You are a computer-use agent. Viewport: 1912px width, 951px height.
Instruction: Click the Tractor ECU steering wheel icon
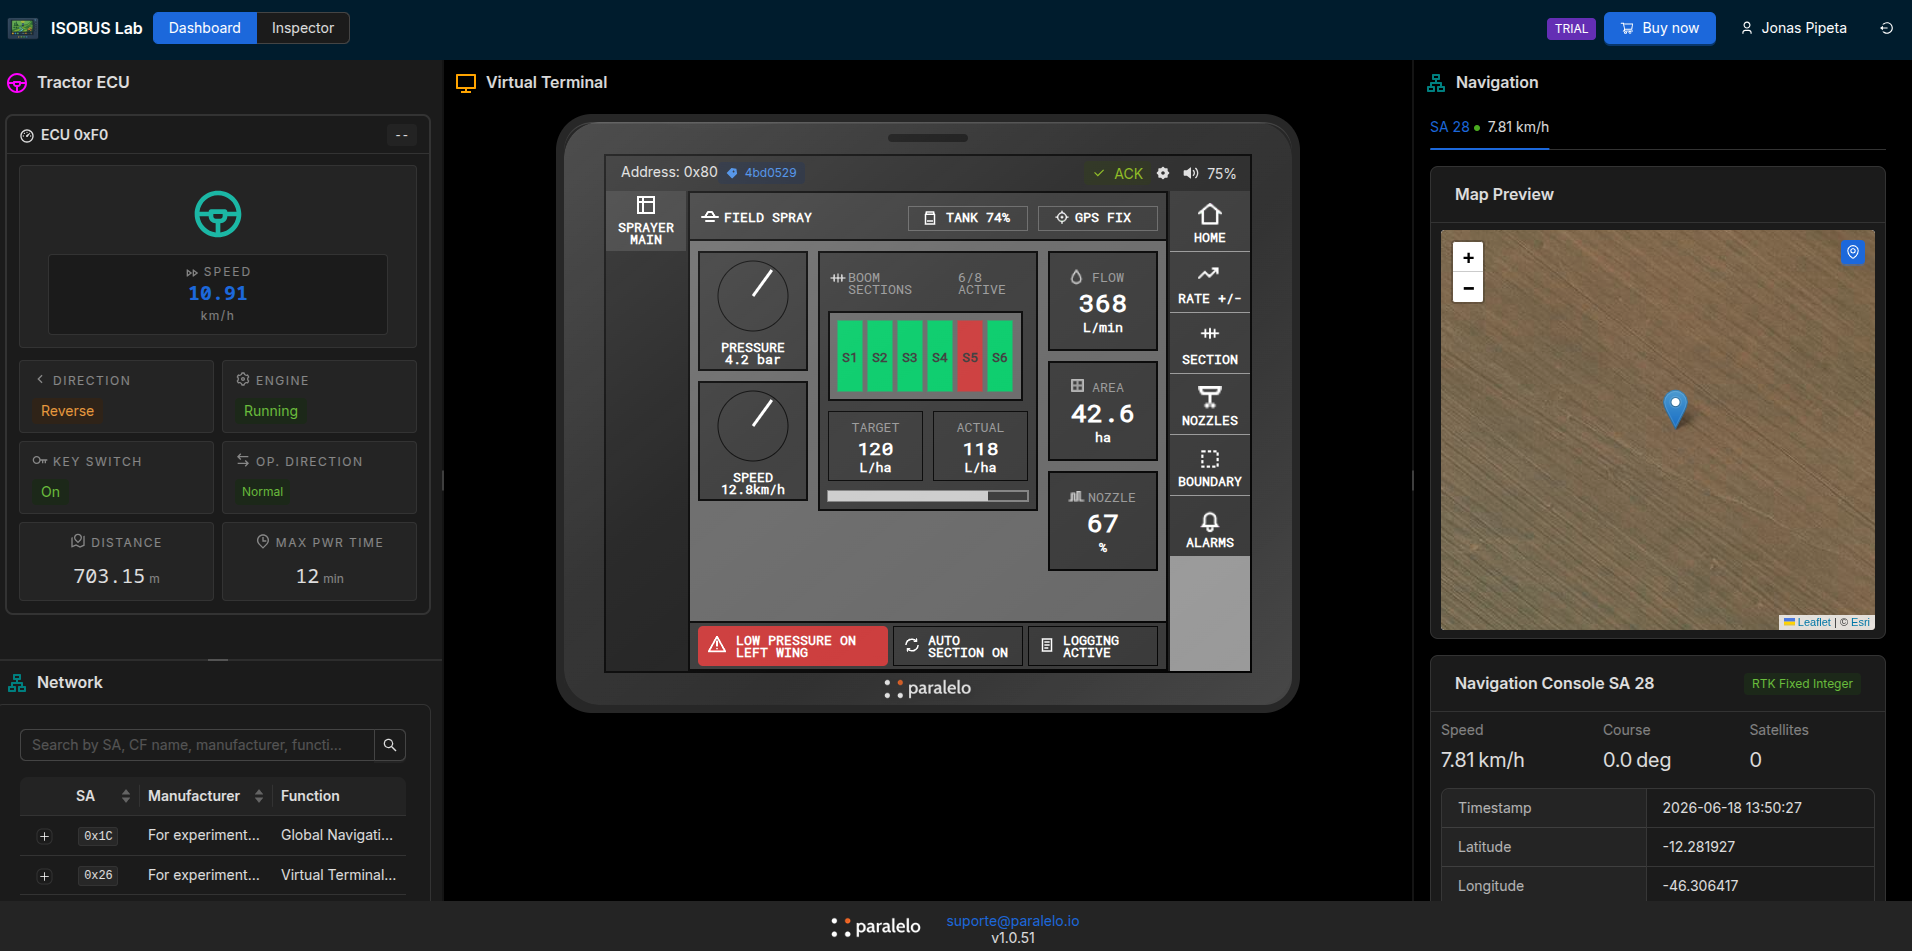point(17,83)
